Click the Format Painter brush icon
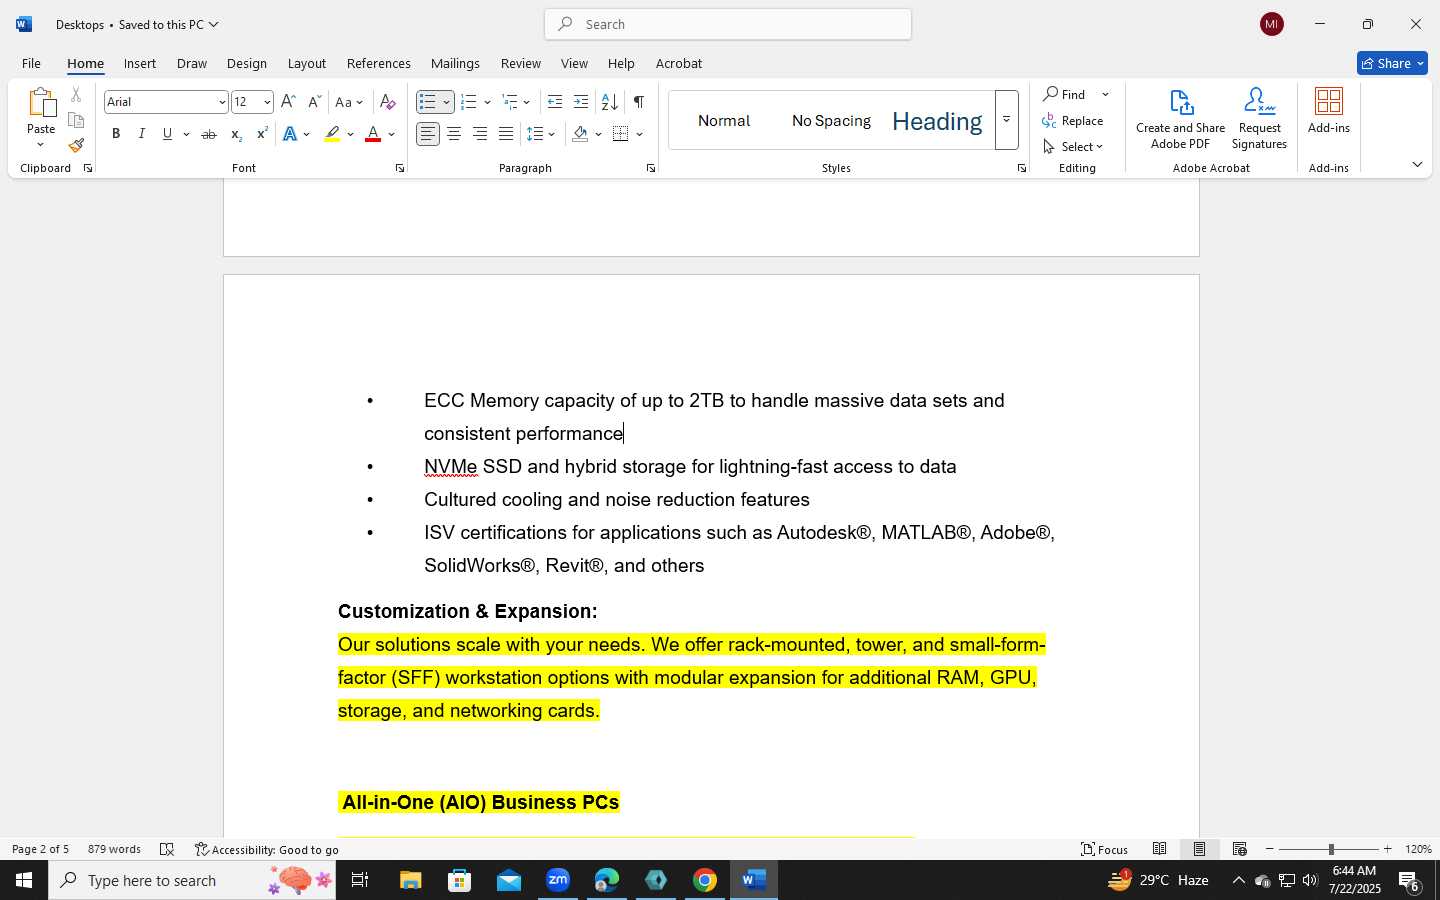This screenshot has height=900, width=1440. pos(76,145)
